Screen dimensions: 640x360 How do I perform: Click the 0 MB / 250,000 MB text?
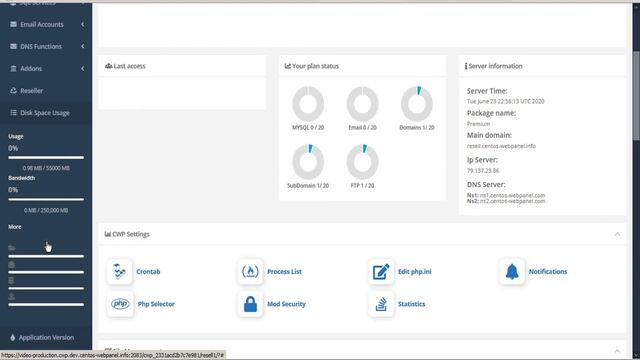pyautogui.click(x=46, y=210)
